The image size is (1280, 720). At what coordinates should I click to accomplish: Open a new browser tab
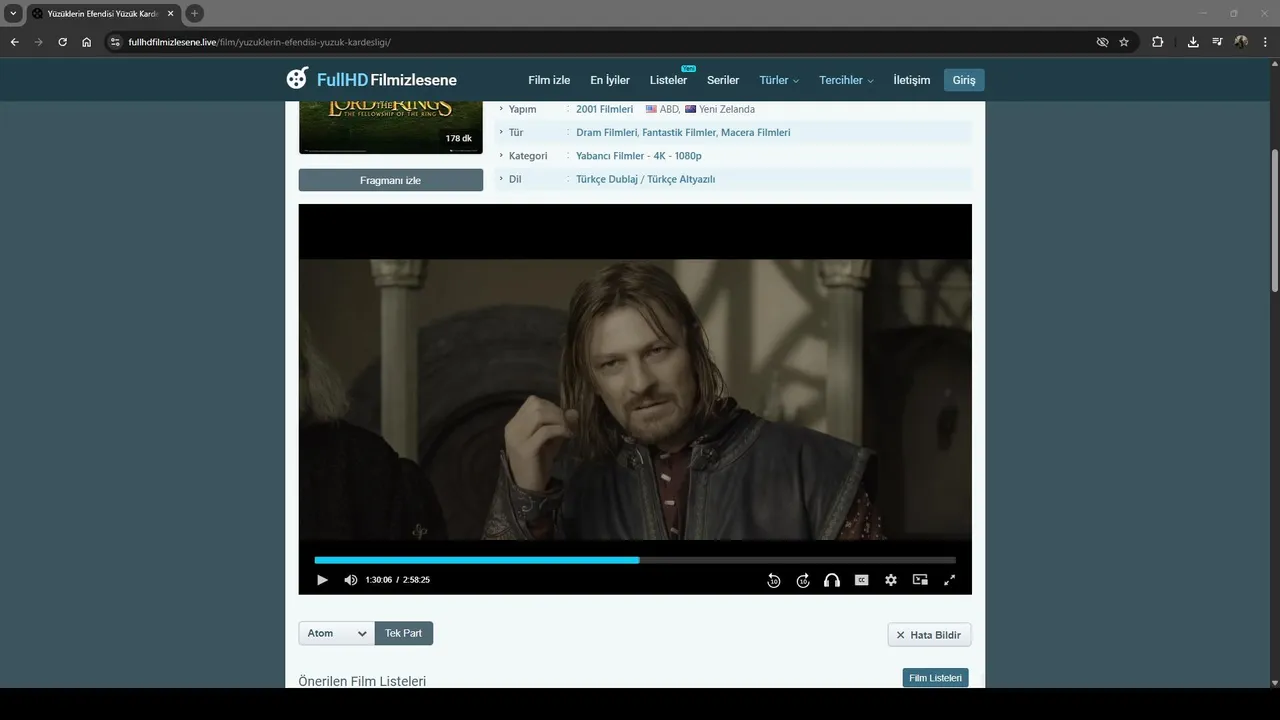(x=195, y=13)
